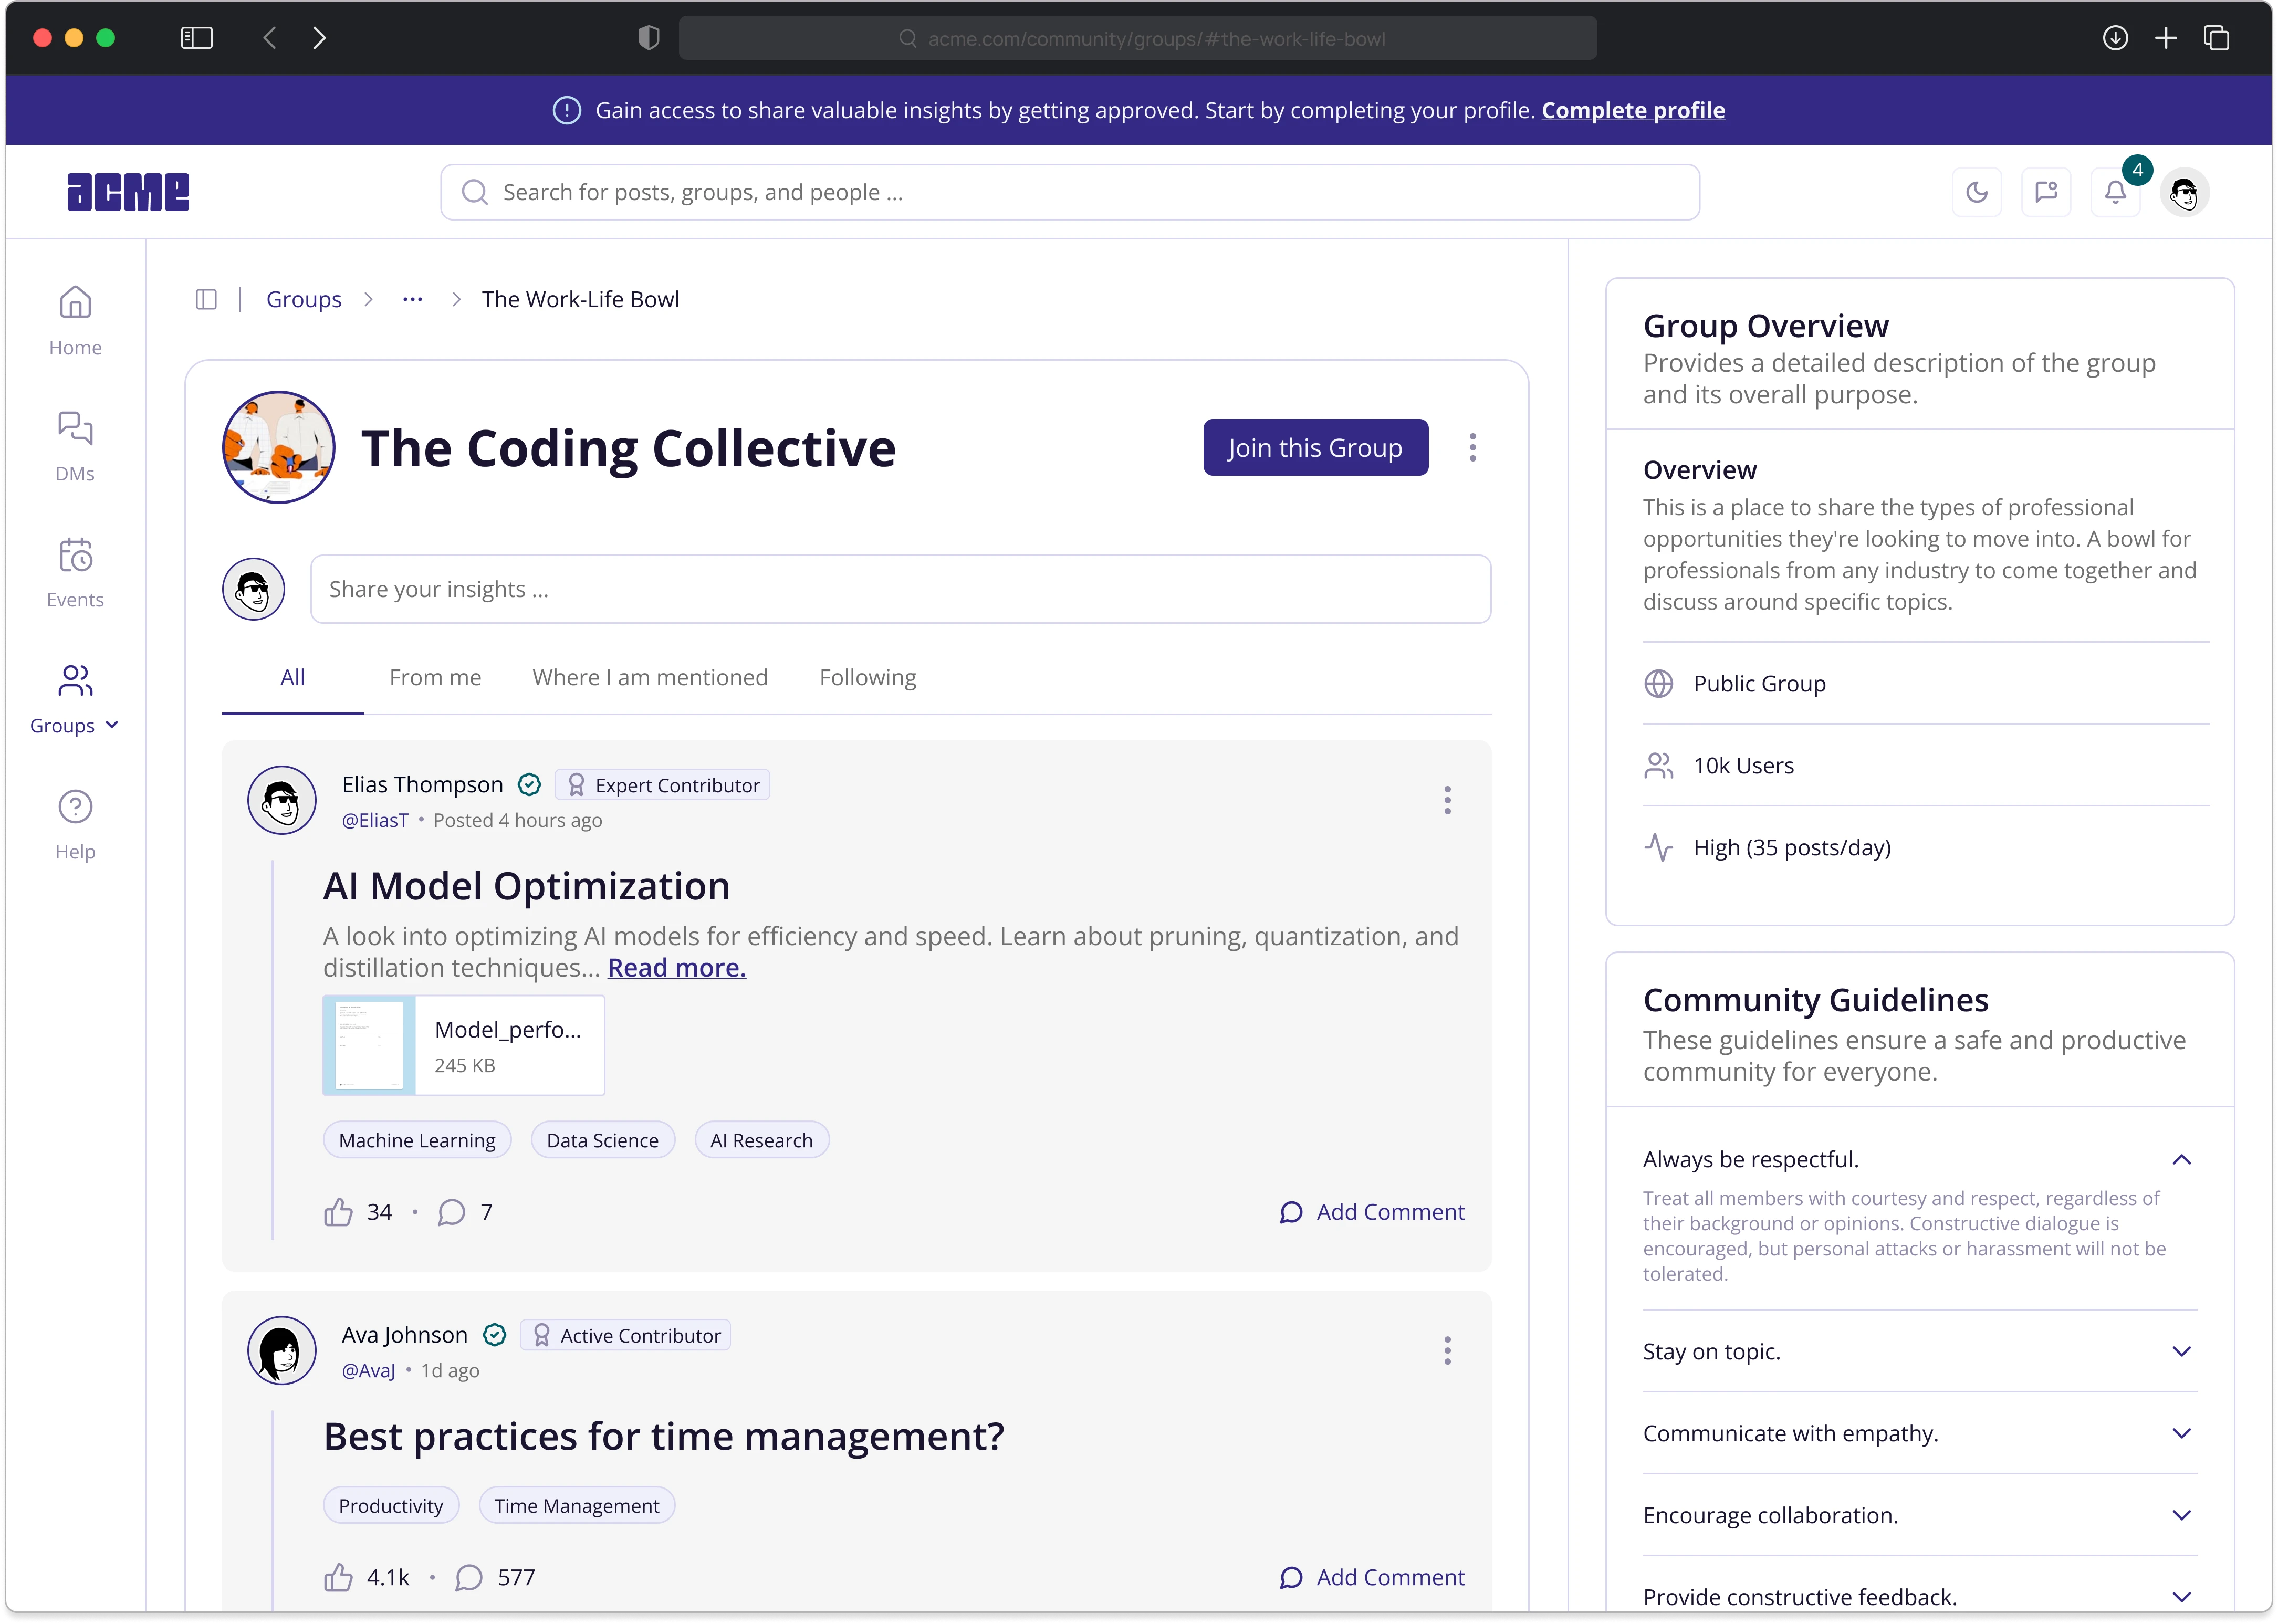Toggle the sidebar panel icon in the breadcrumb
Image resolution: width=2278 pixels, height=1624 pixels.
[206, 299]
